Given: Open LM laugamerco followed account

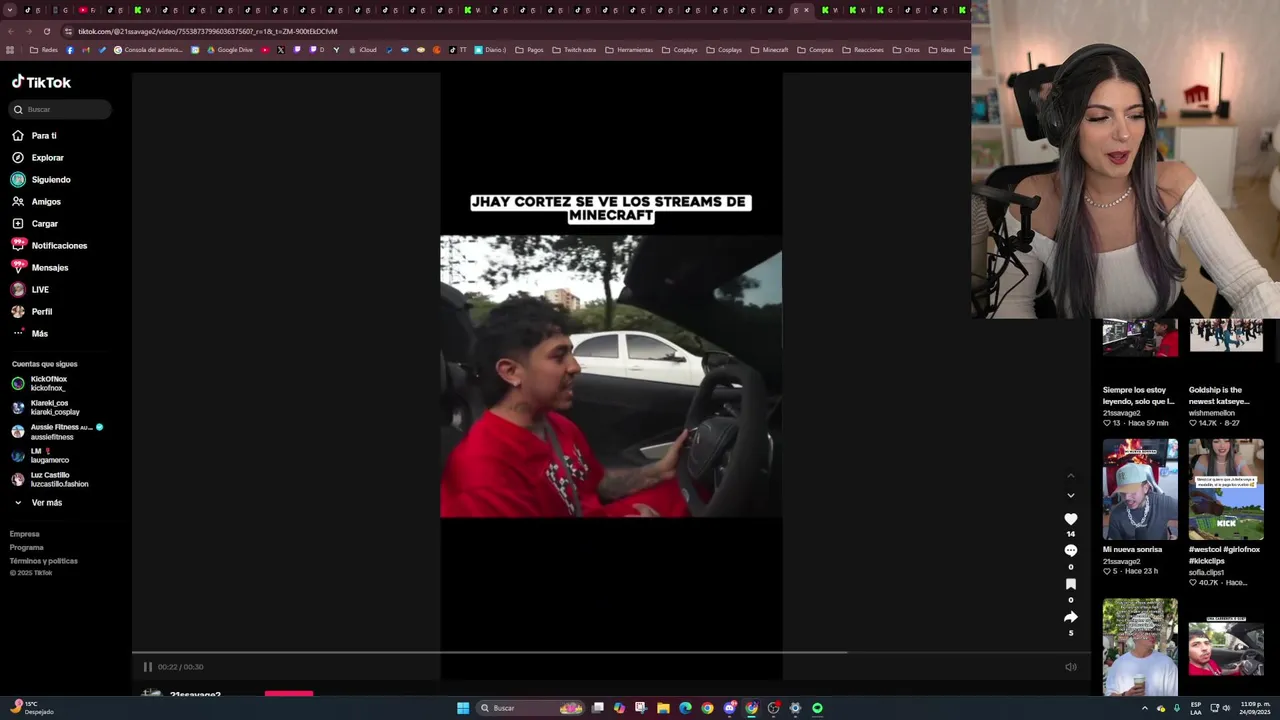Looking at the screenshot, I should click(x=41, y=455).
